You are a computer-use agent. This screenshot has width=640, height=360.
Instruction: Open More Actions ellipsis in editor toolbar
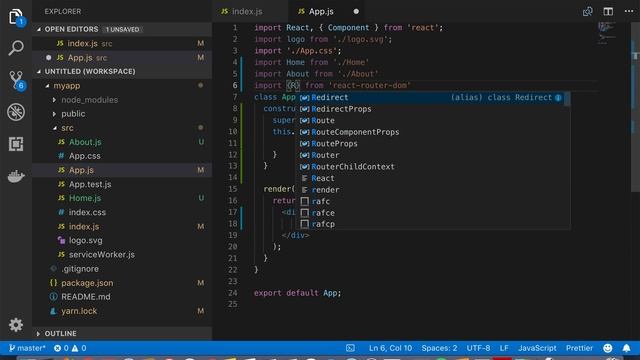tap(629, 11)
